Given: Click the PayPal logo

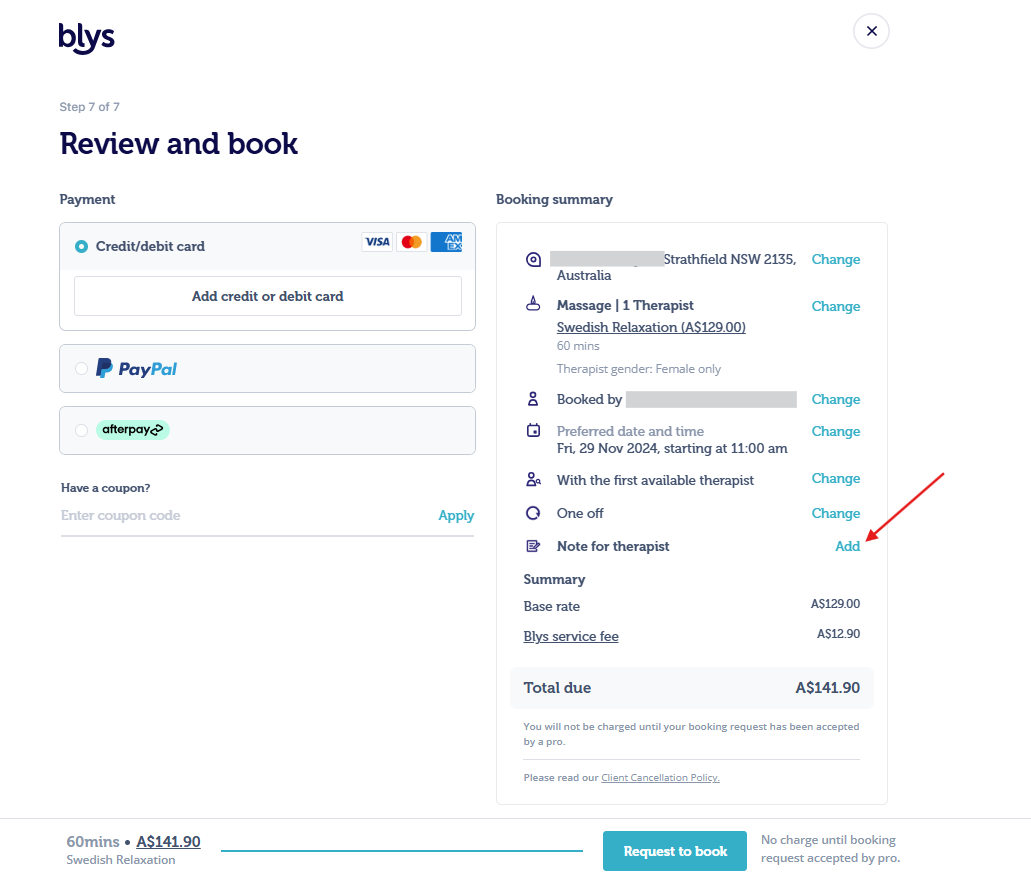Looking at the screenshot, I should coord(137,368).
